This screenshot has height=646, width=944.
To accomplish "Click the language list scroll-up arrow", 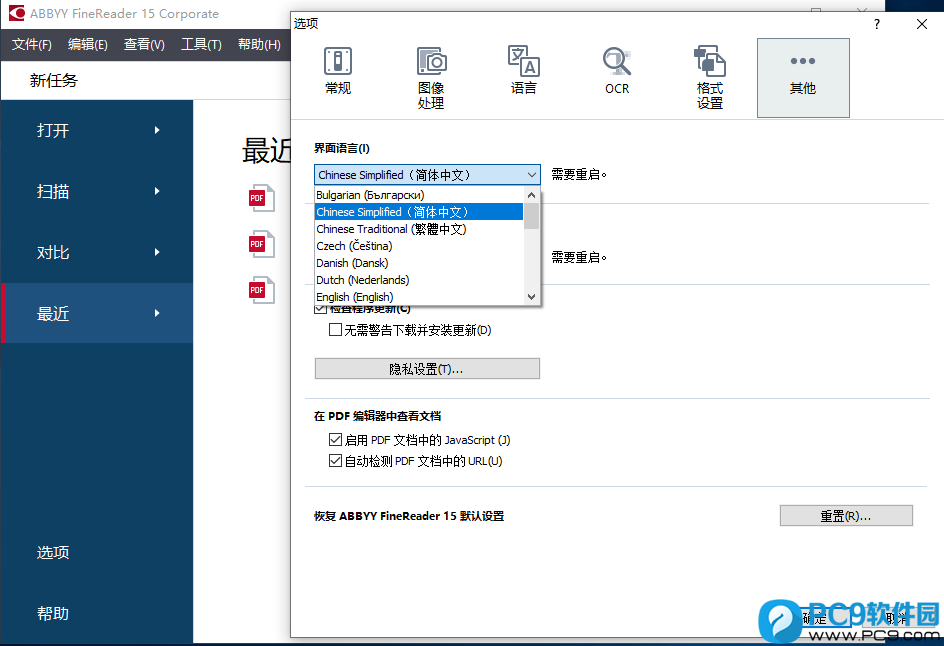I will coord(531,195).
